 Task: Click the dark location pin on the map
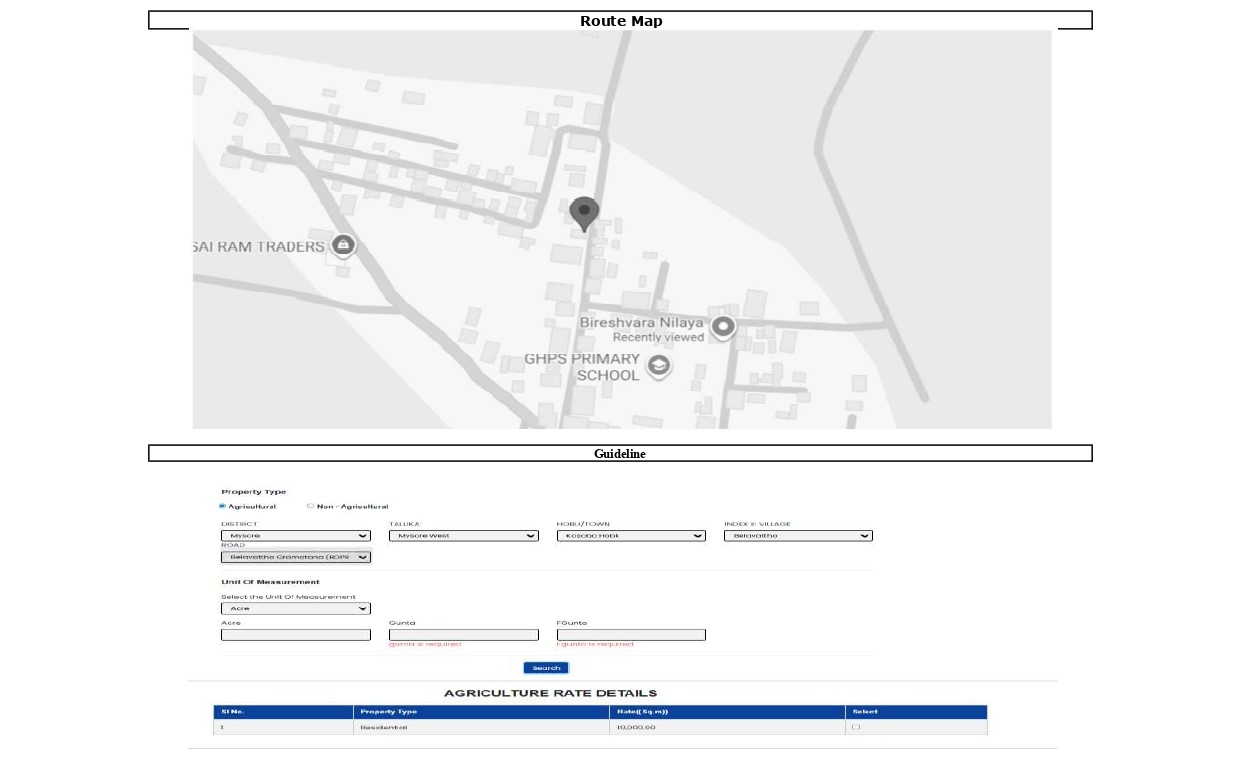[584, 213]
